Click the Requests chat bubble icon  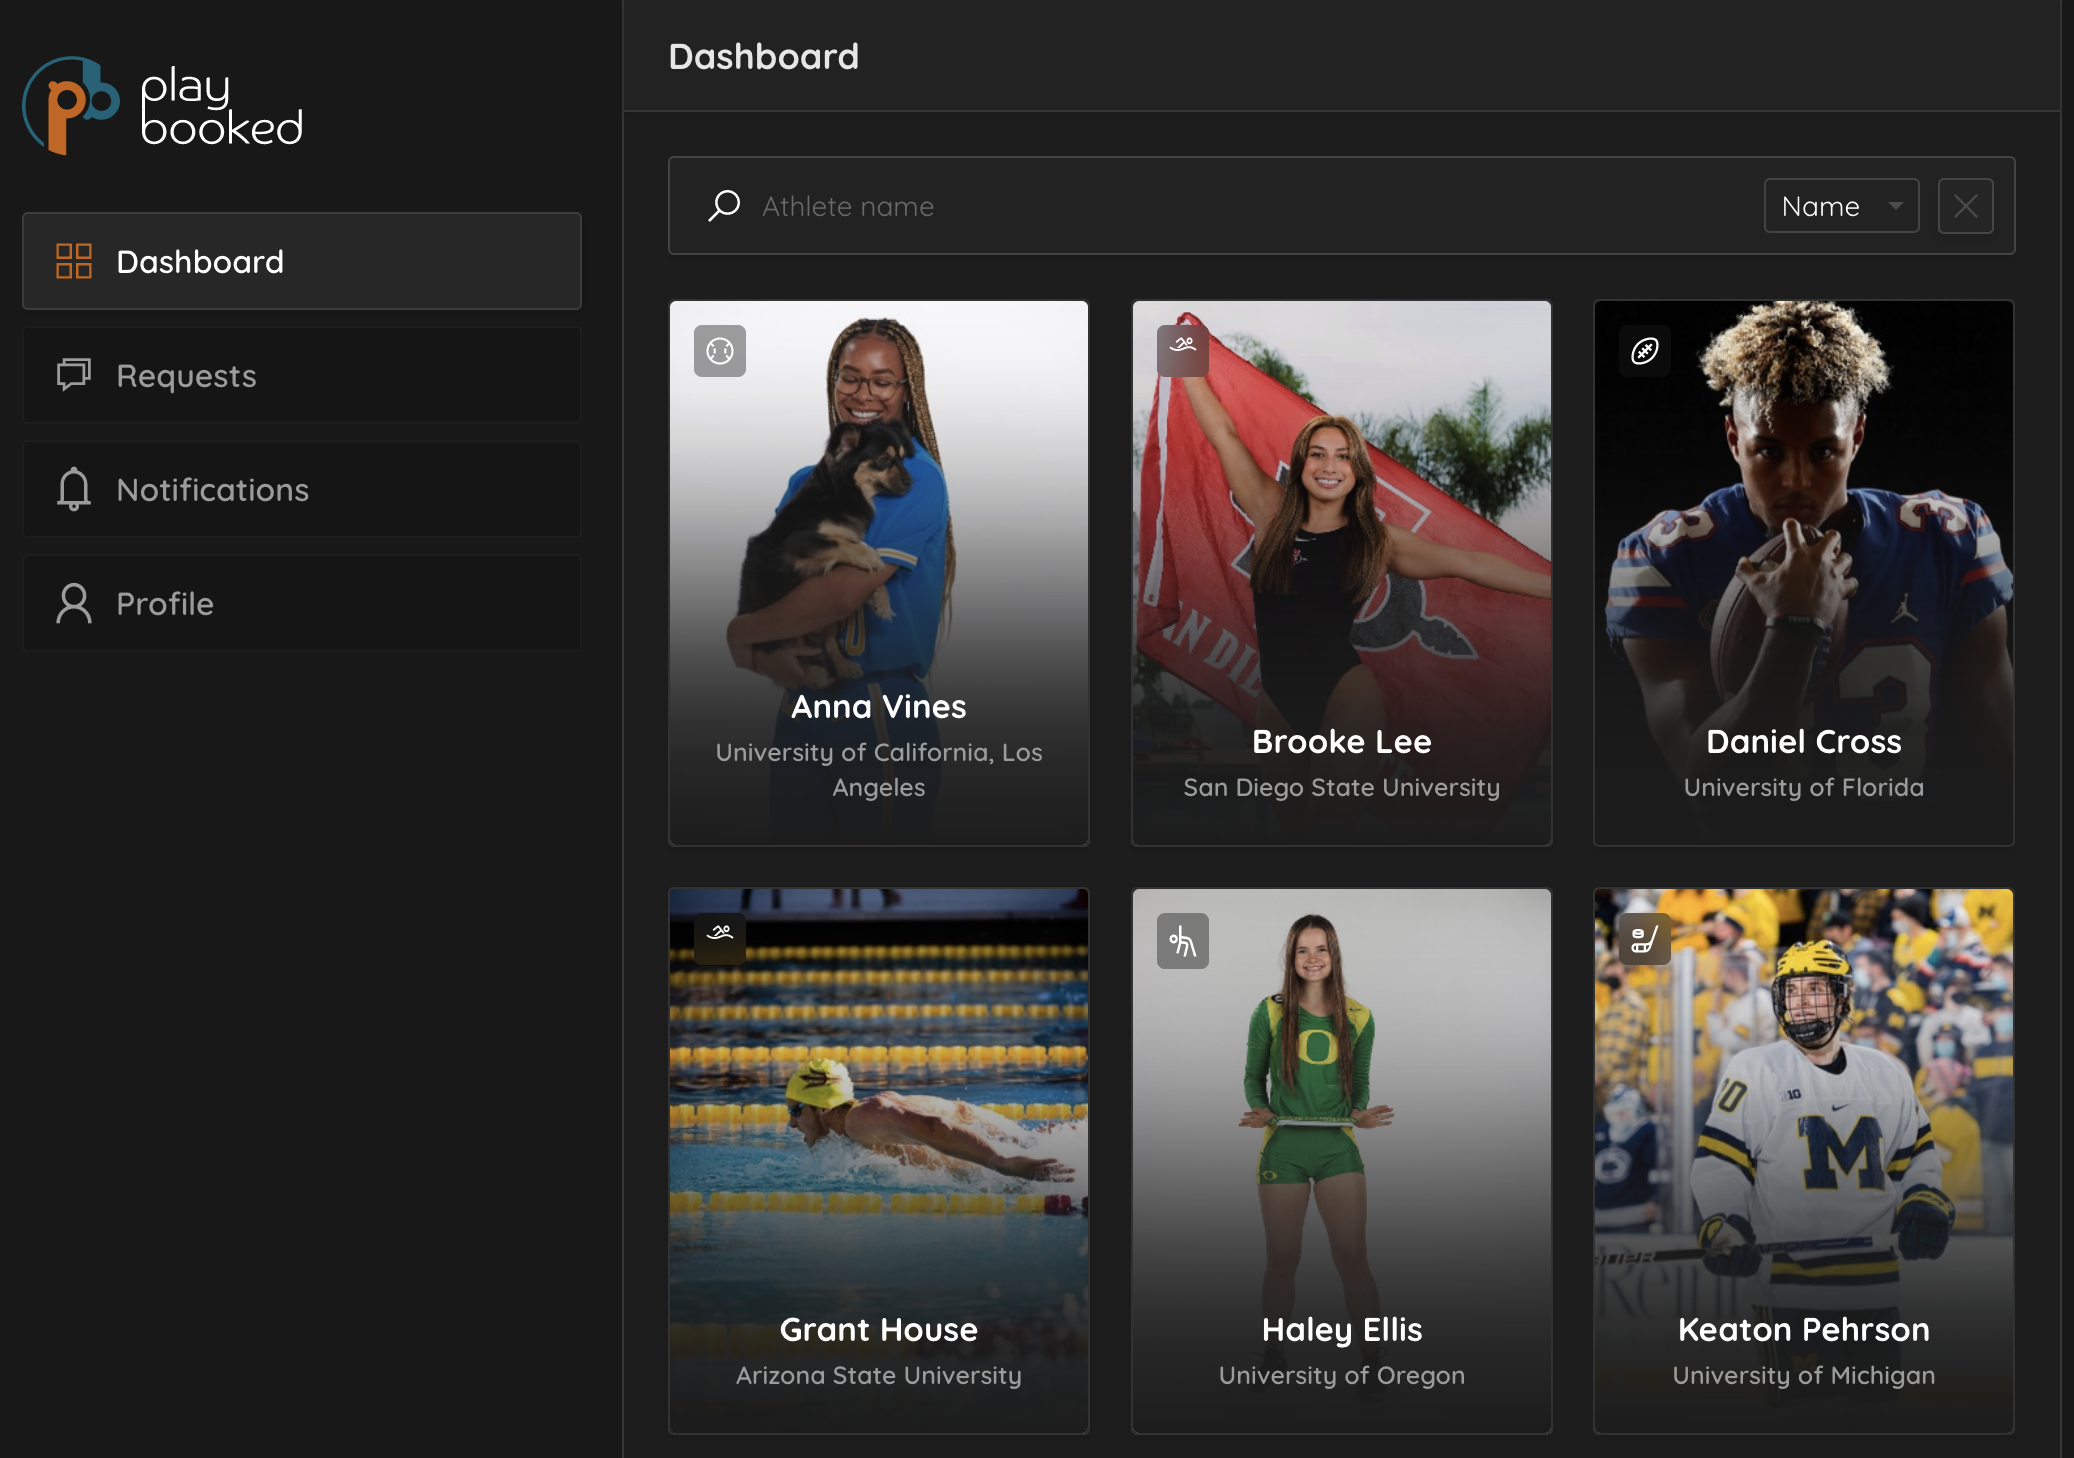(x=74, y=375)
